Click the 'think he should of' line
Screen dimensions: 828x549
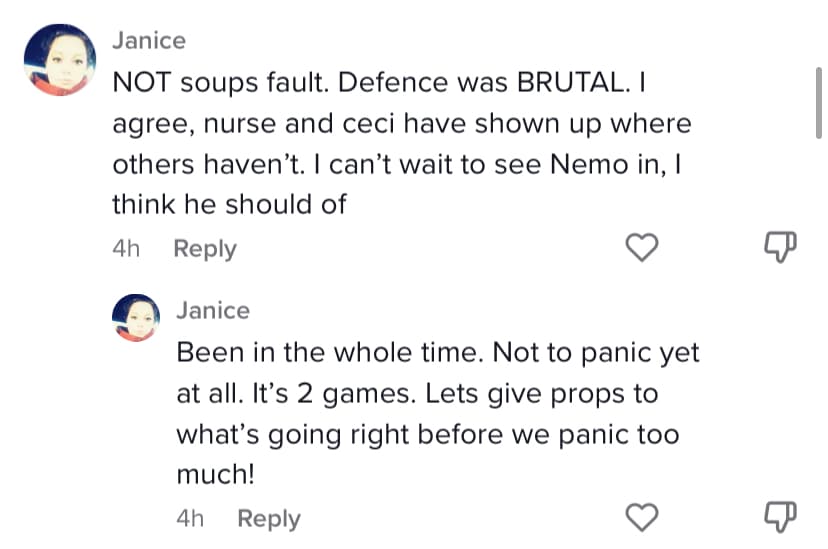[229, 205]
